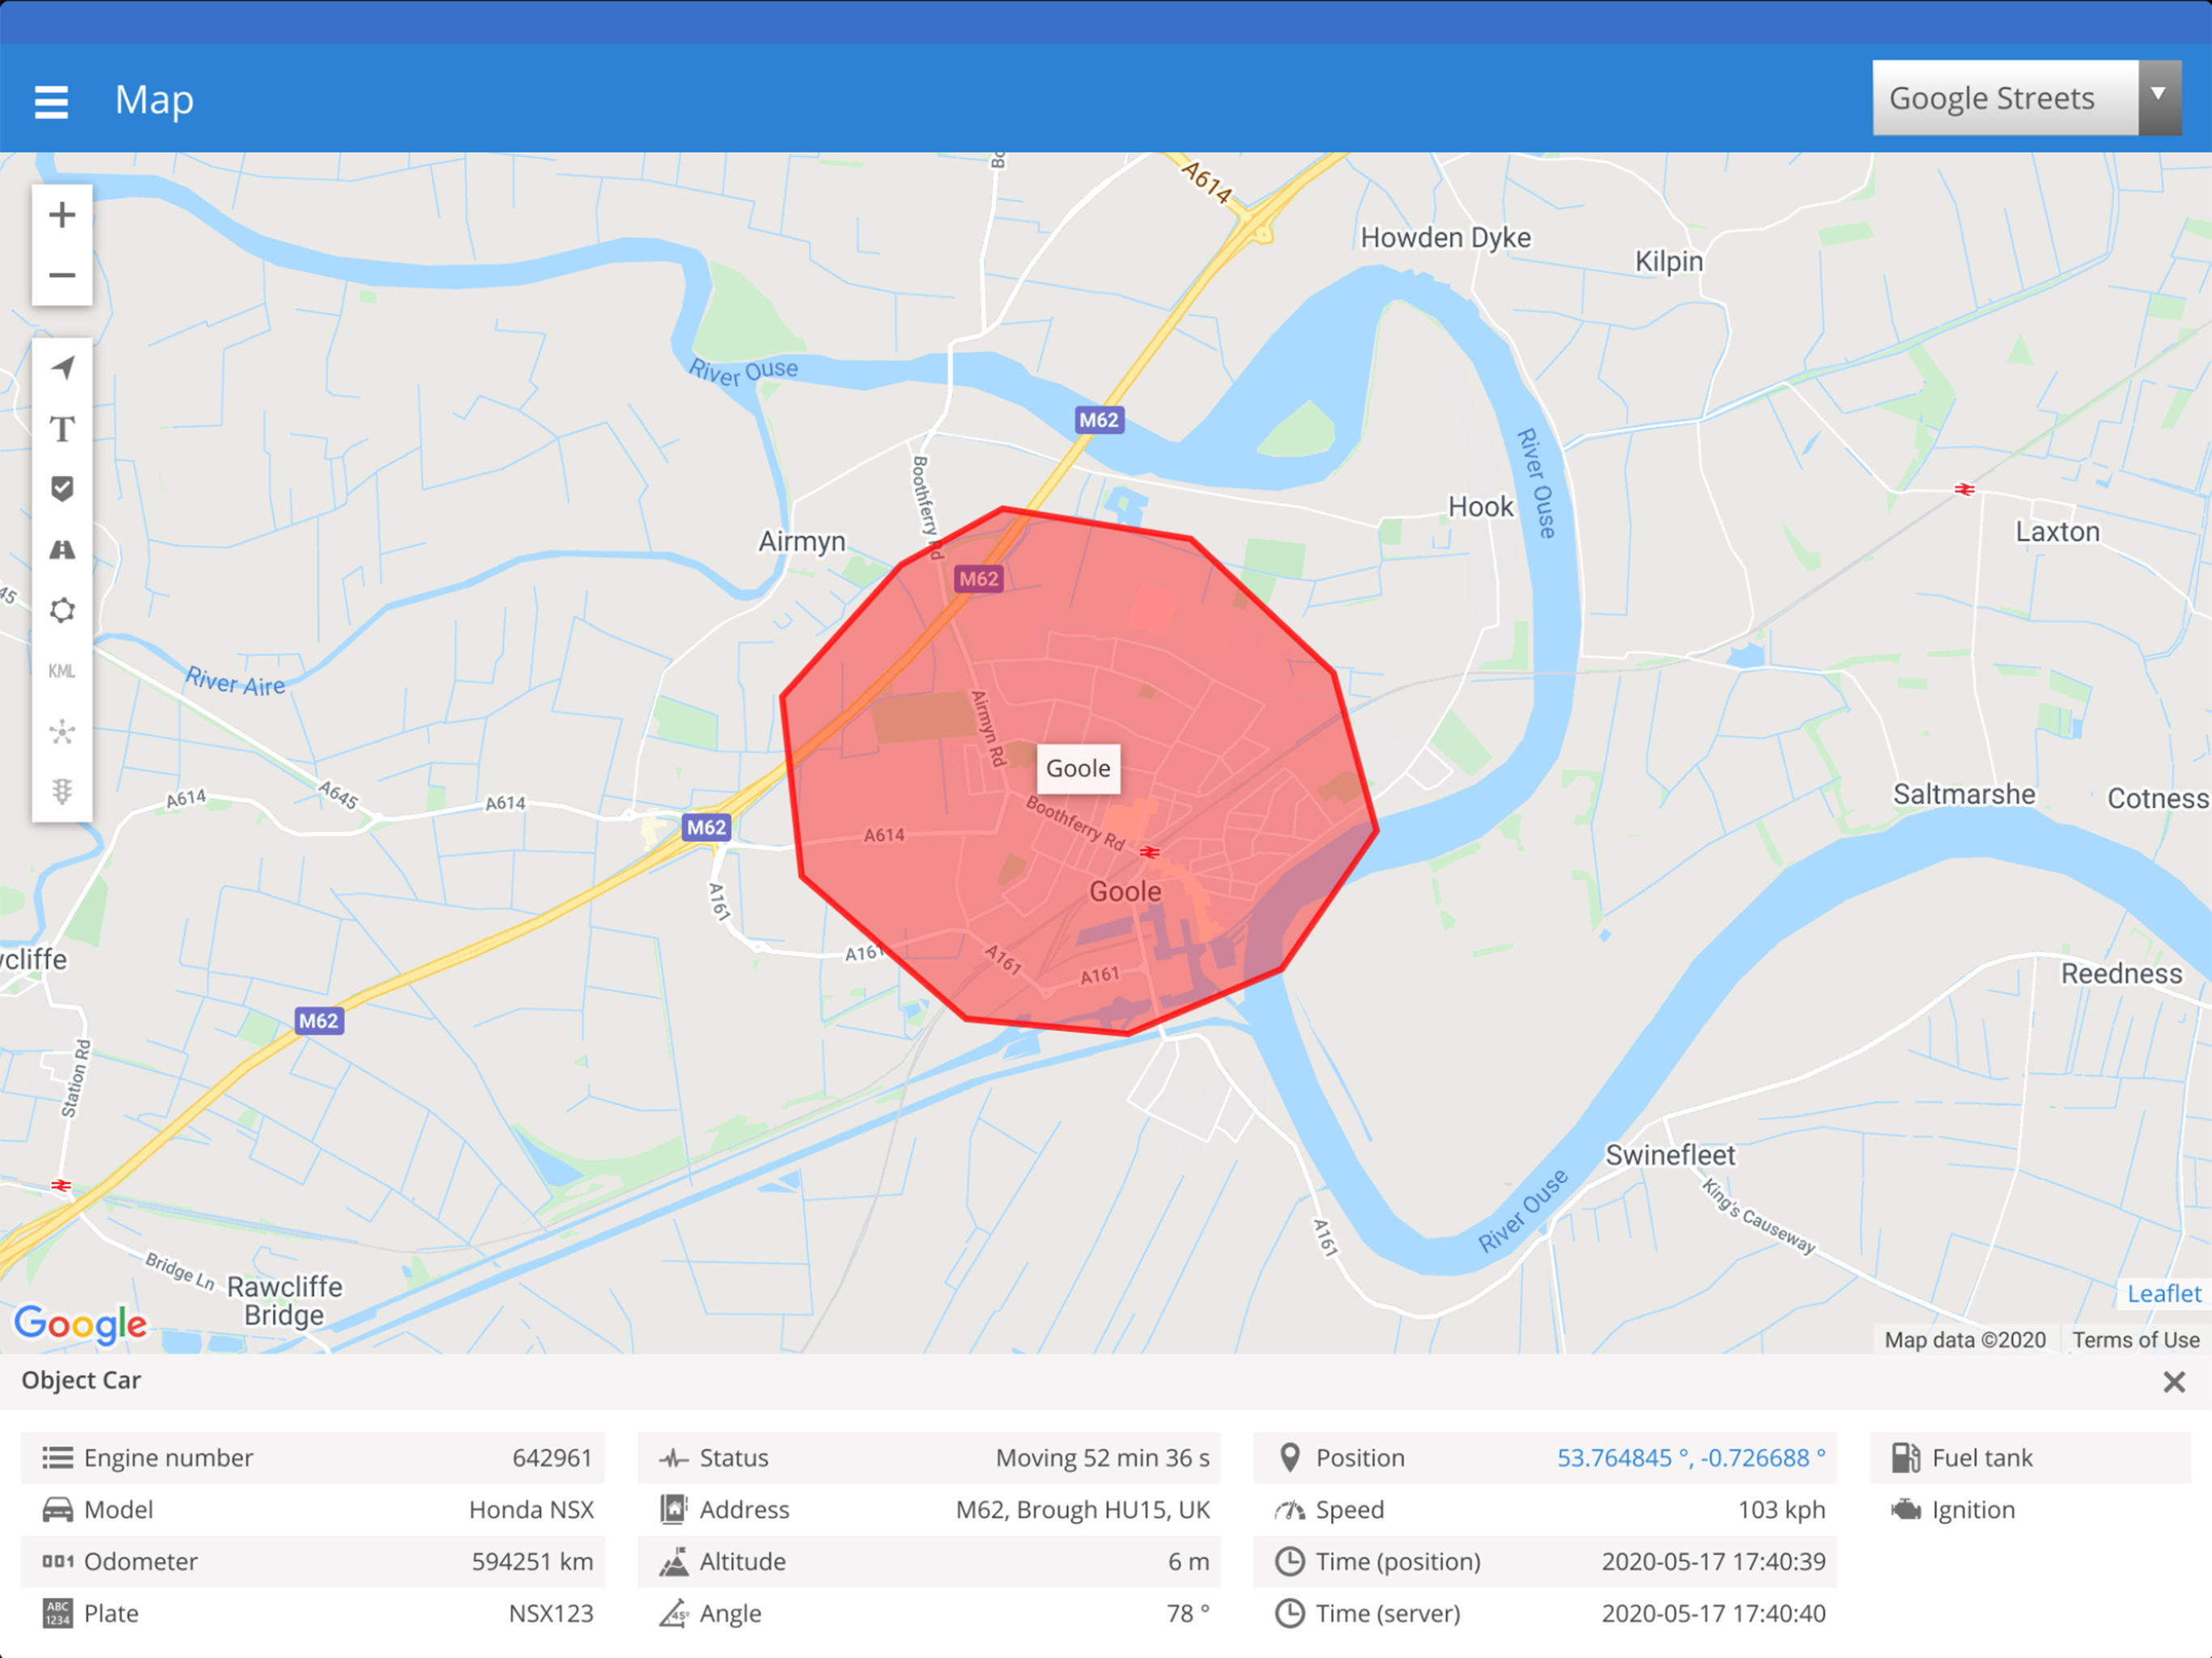2212x1658 pixels.
Task: Click the server time 2020-05-17 17:40:40
Action: pyautogui.click(x=1713, y=1614)
